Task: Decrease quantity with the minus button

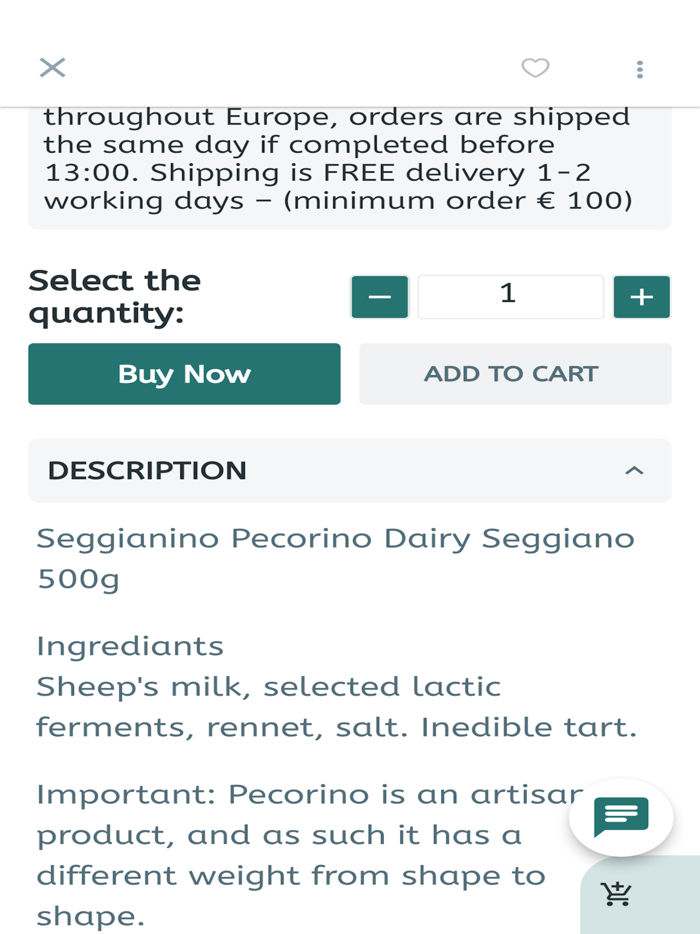Action: 379,296
